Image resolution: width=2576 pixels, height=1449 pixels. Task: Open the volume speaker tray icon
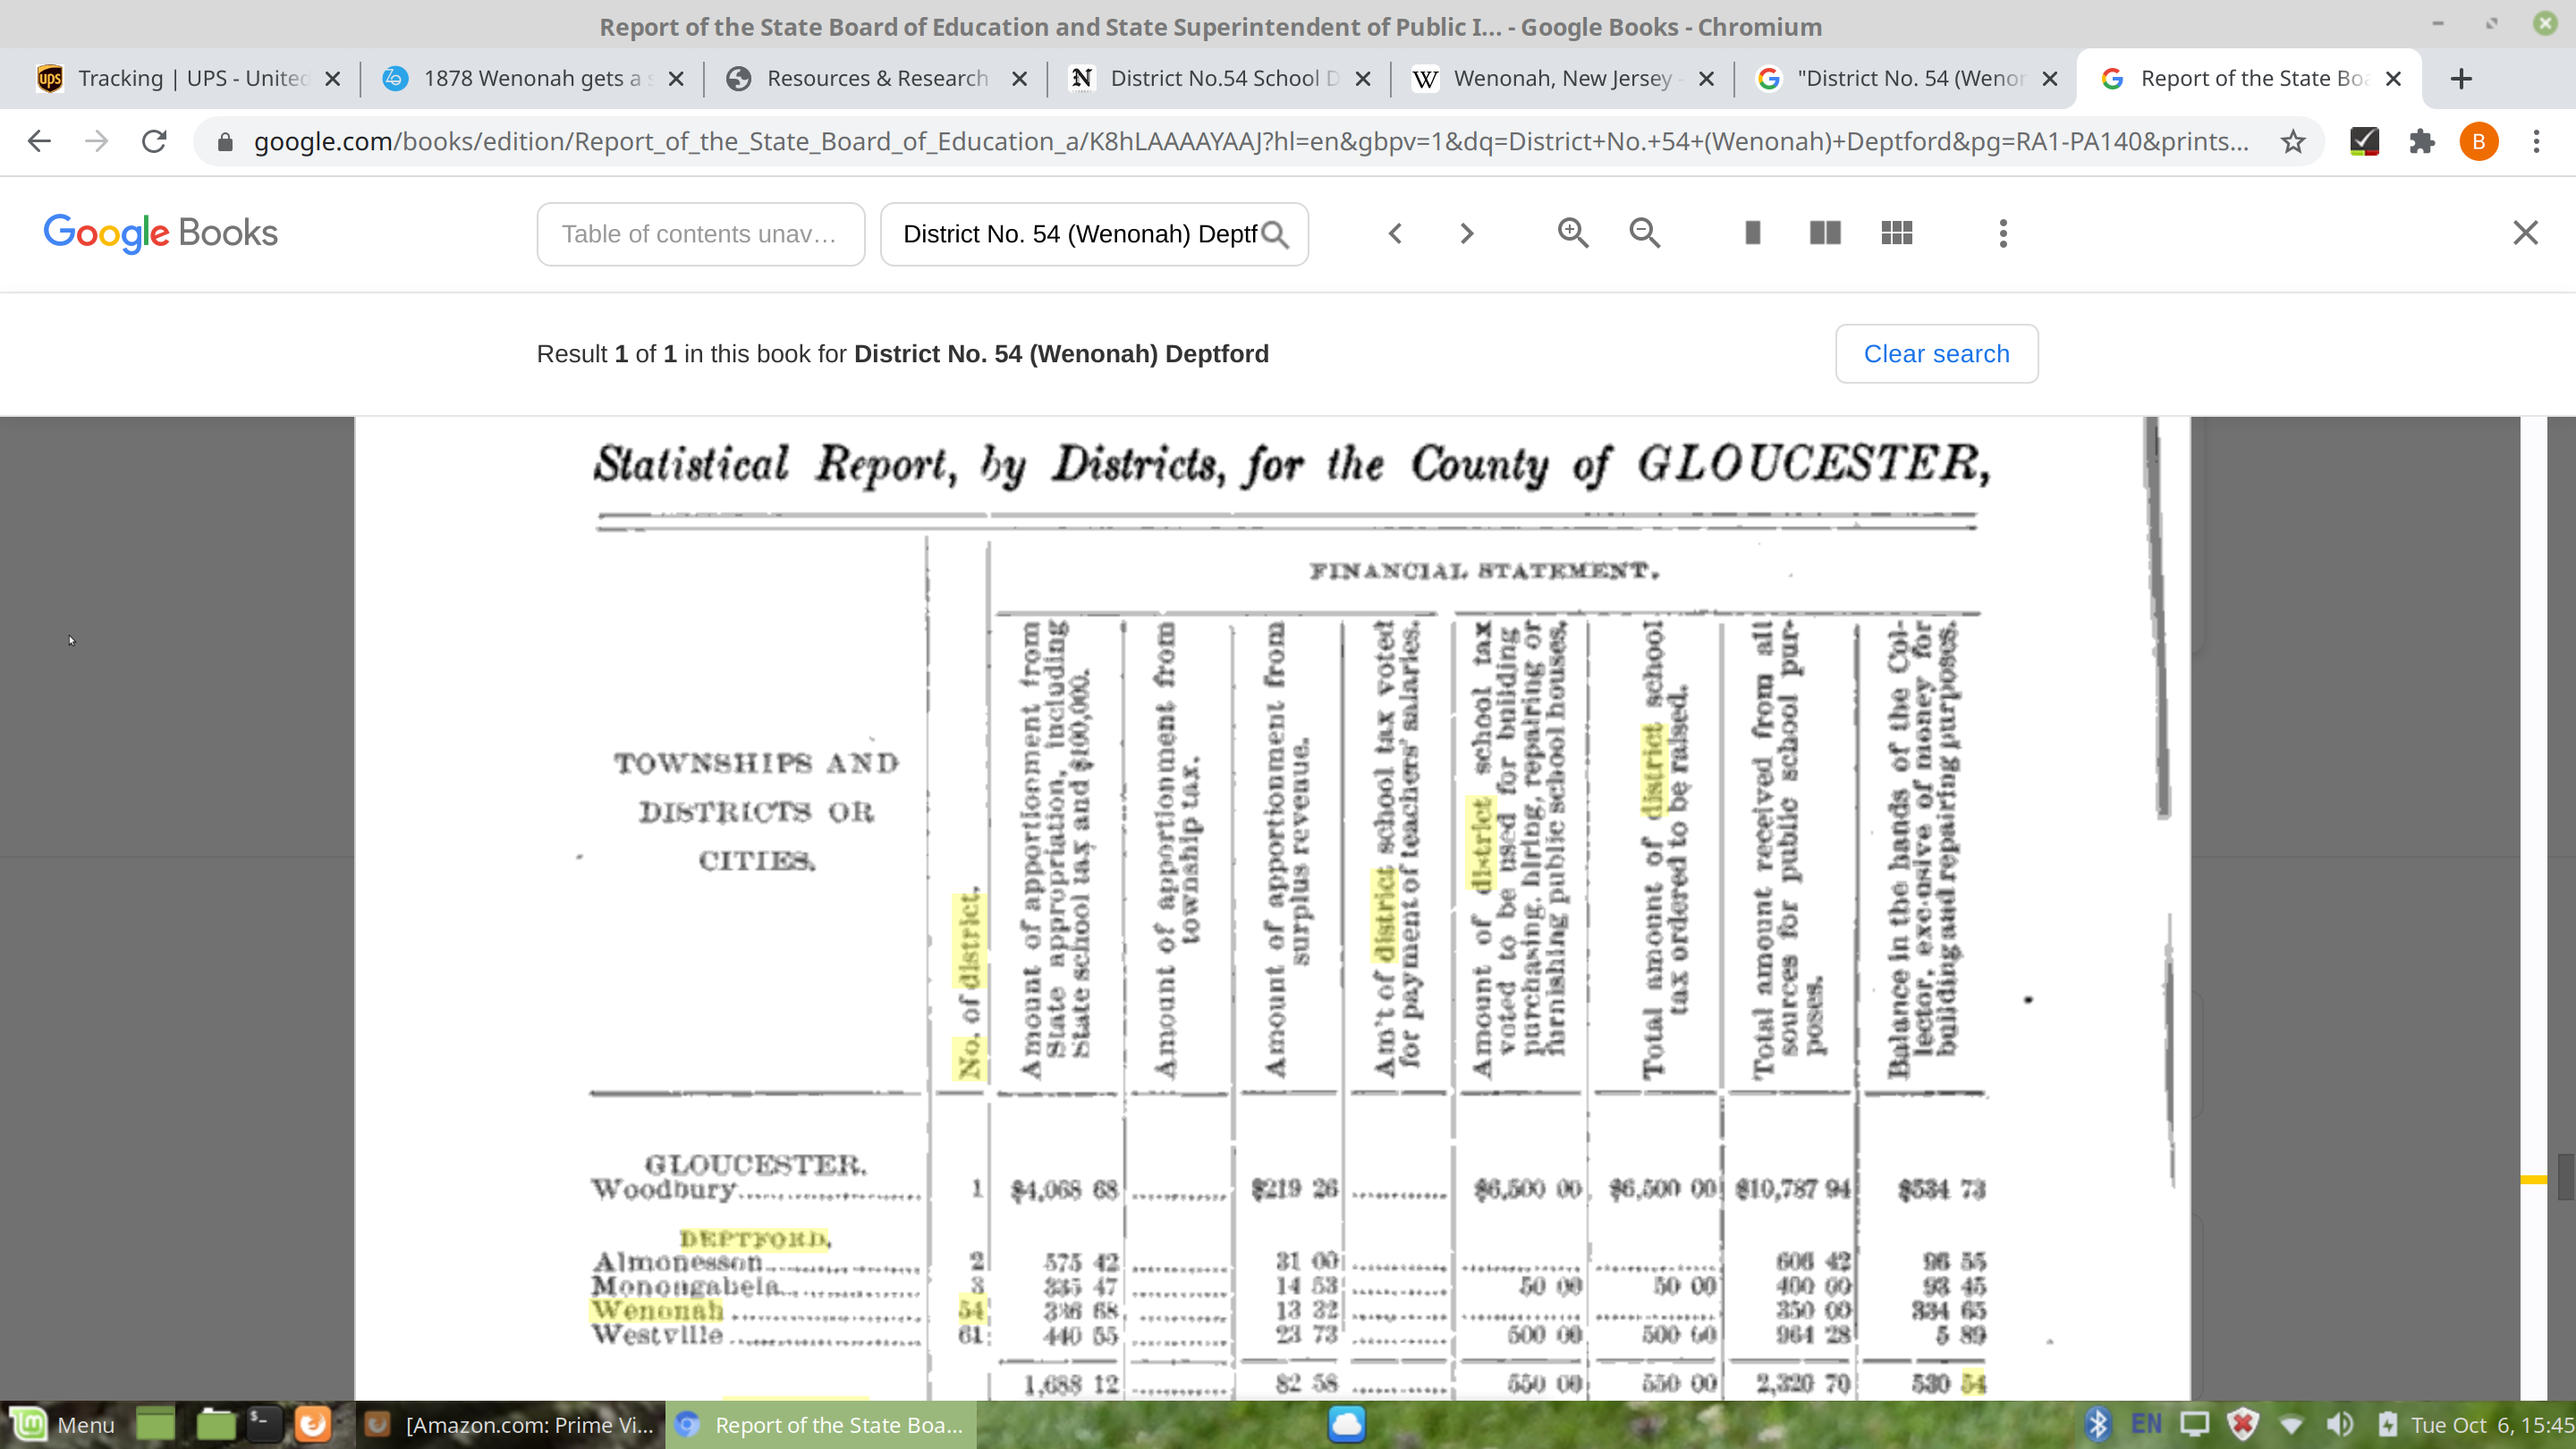[x=2338, y=1424]
